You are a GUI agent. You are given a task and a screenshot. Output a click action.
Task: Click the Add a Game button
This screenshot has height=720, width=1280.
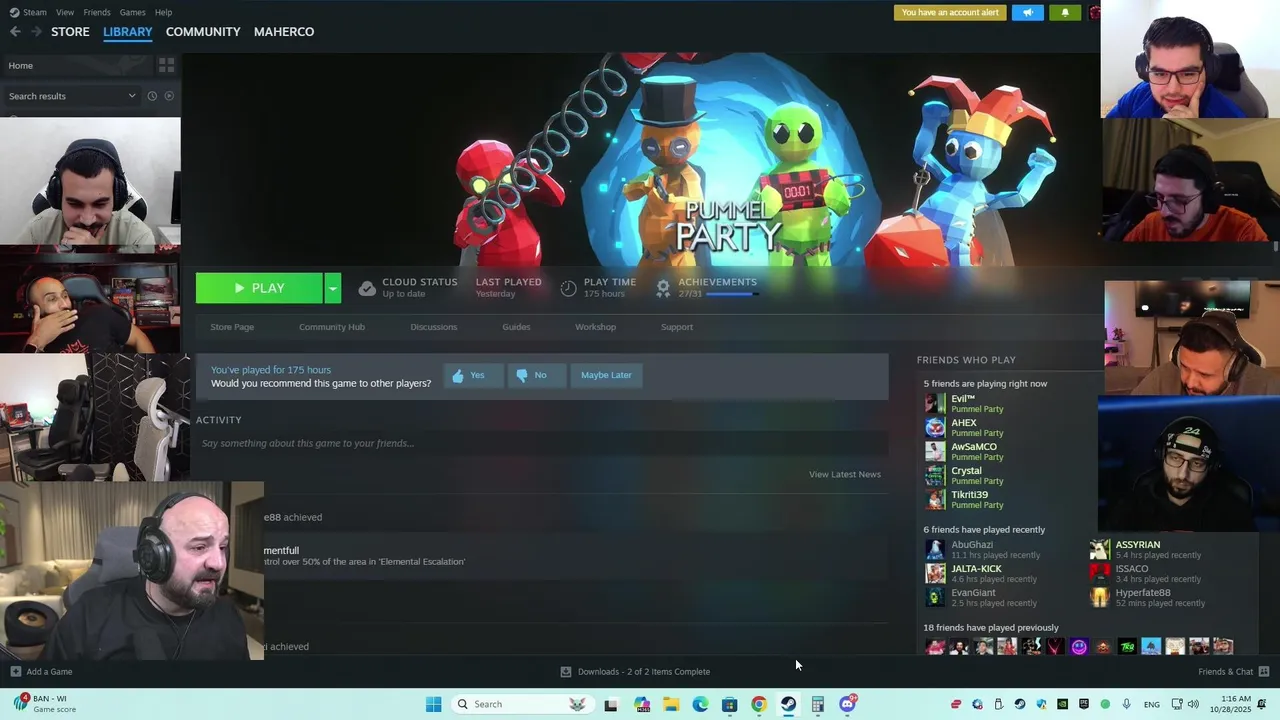click(41, 672)
